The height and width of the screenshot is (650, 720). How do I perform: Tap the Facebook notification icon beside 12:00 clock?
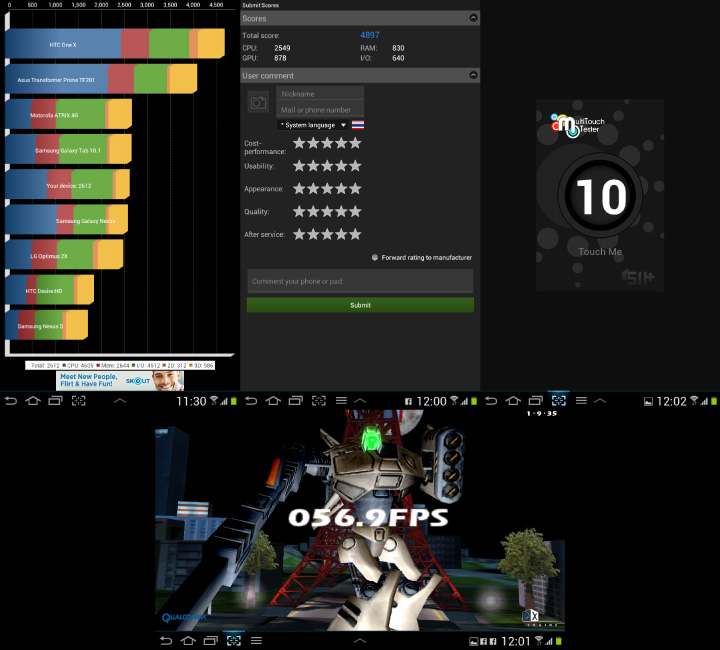[x=408, y=402]
